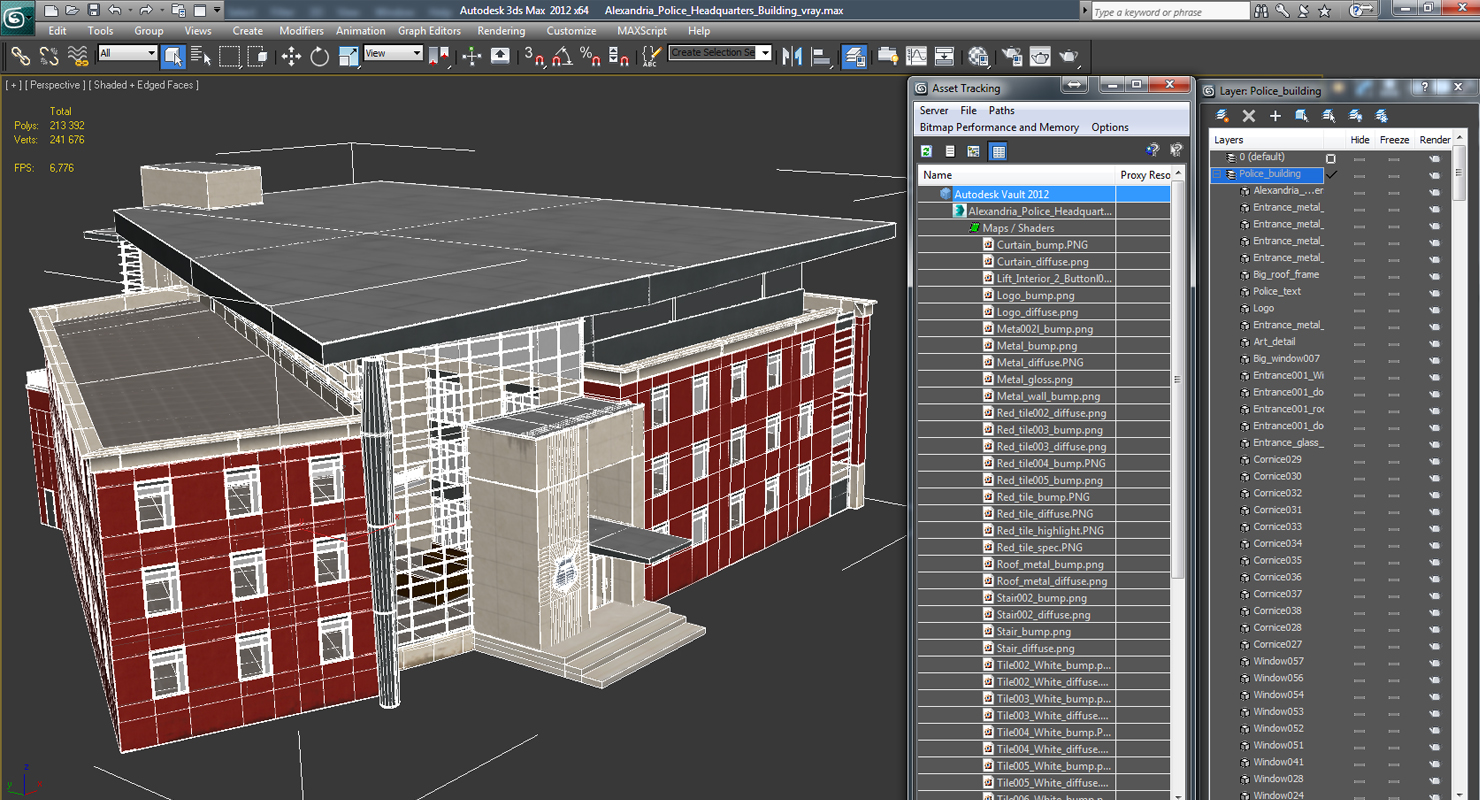Click the Save File floppy icon

click(x=93, y=11)
